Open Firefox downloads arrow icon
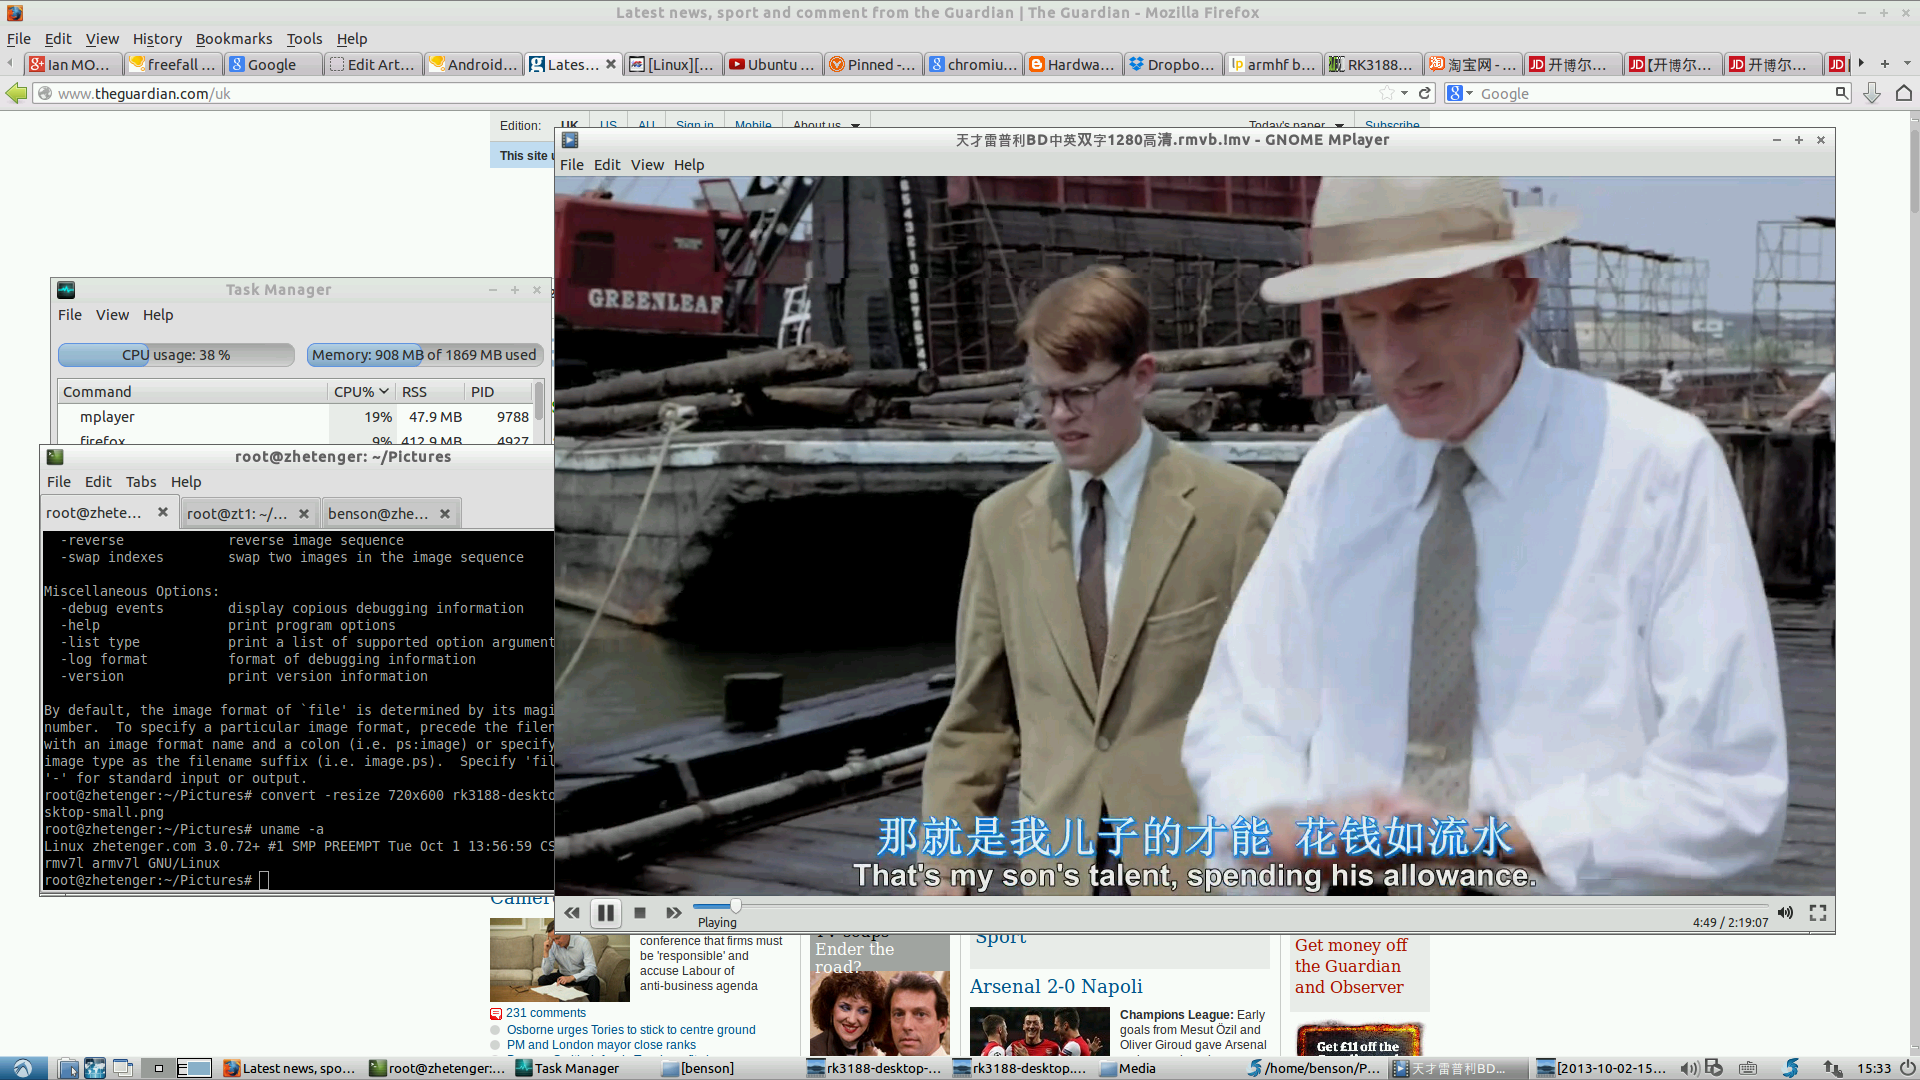The height and width of the screenshot is (1080, 1920). coord(1872,93)
